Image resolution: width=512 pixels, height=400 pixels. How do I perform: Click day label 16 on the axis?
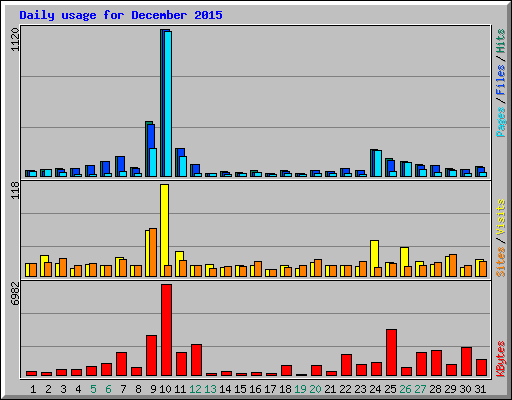(255, 389)
